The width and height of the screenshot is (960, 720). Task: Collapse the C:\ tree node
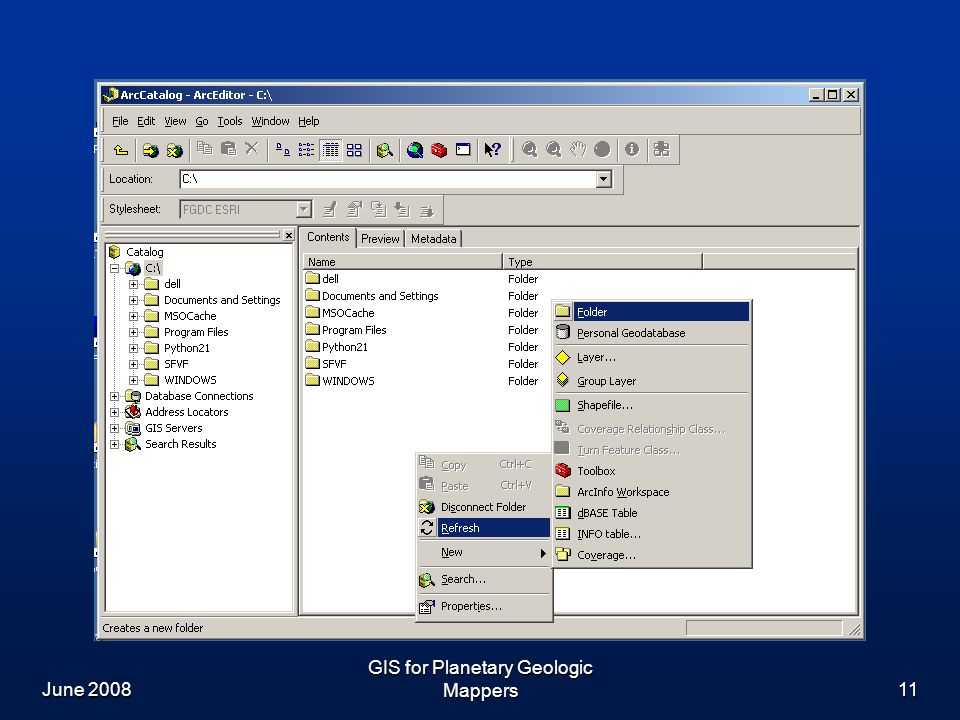click(114, 268)
